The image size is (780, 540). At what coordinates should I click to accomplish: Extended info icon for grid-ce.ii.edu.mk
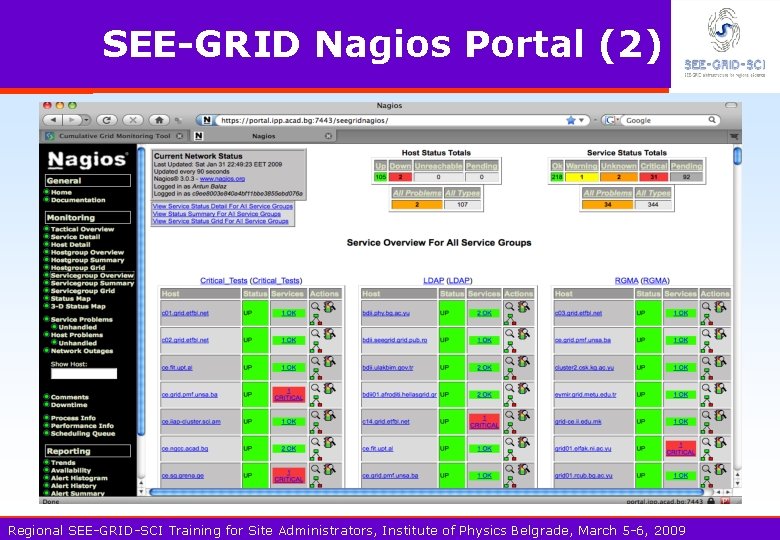pyautogui.click(x=720, y=415)
